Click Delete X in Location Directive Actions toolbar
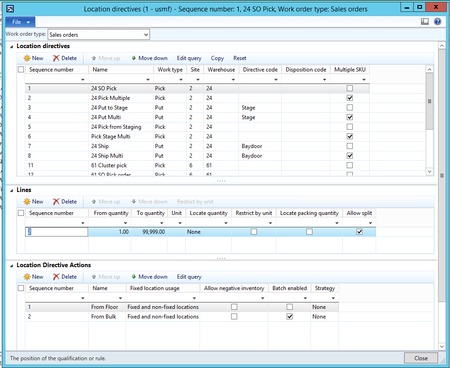Screen dimensions: 450x368 tap(56, 277)
